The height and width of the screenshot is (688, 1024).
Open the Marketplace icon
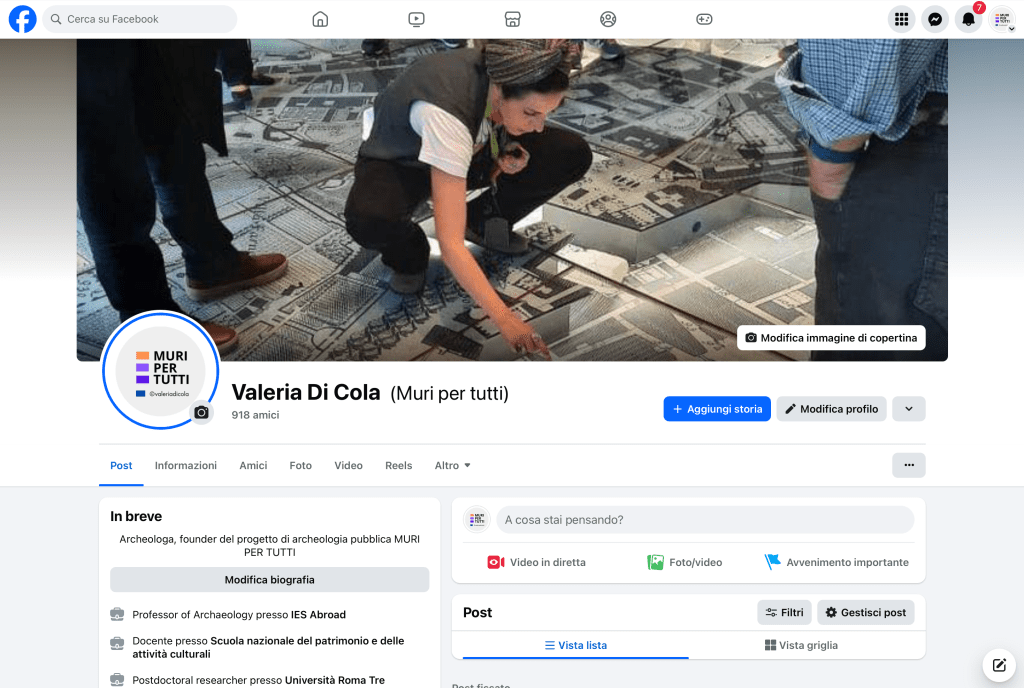coord(512,19)
